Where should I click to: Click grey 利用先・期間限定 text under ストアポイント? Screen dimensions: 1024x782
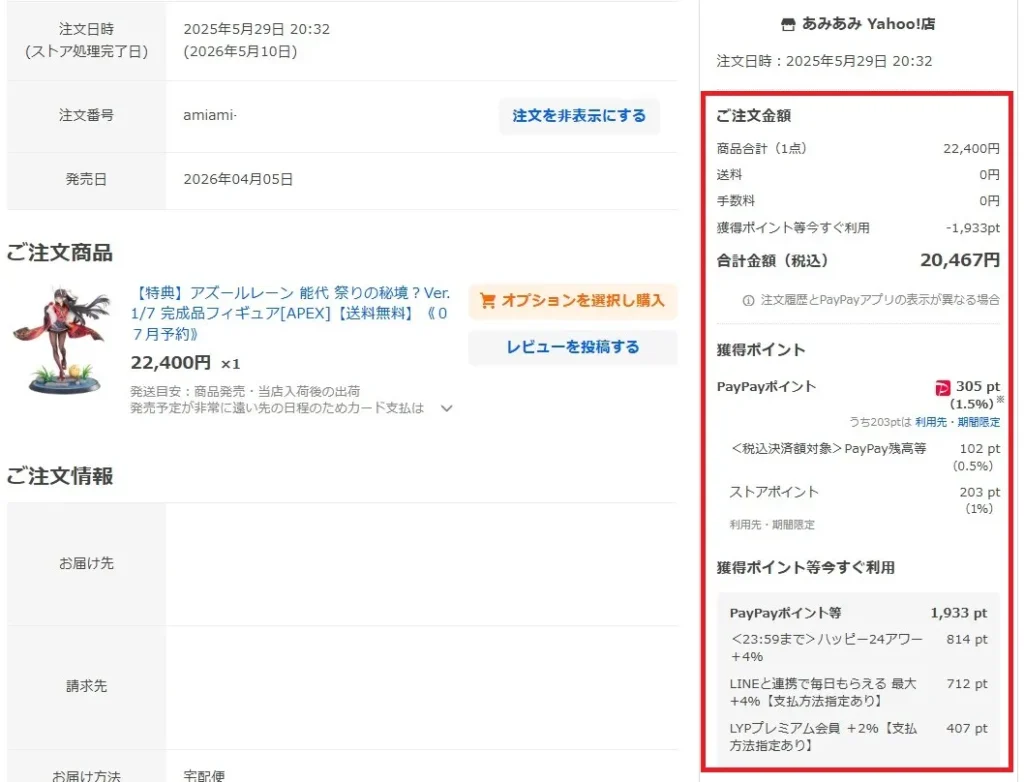pos(772,525)
